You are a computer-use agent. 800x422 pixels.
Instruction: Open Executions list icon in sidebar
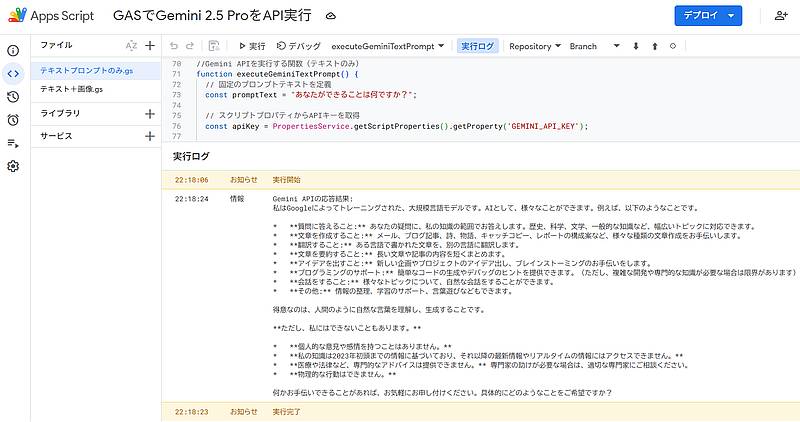point(13,143)
